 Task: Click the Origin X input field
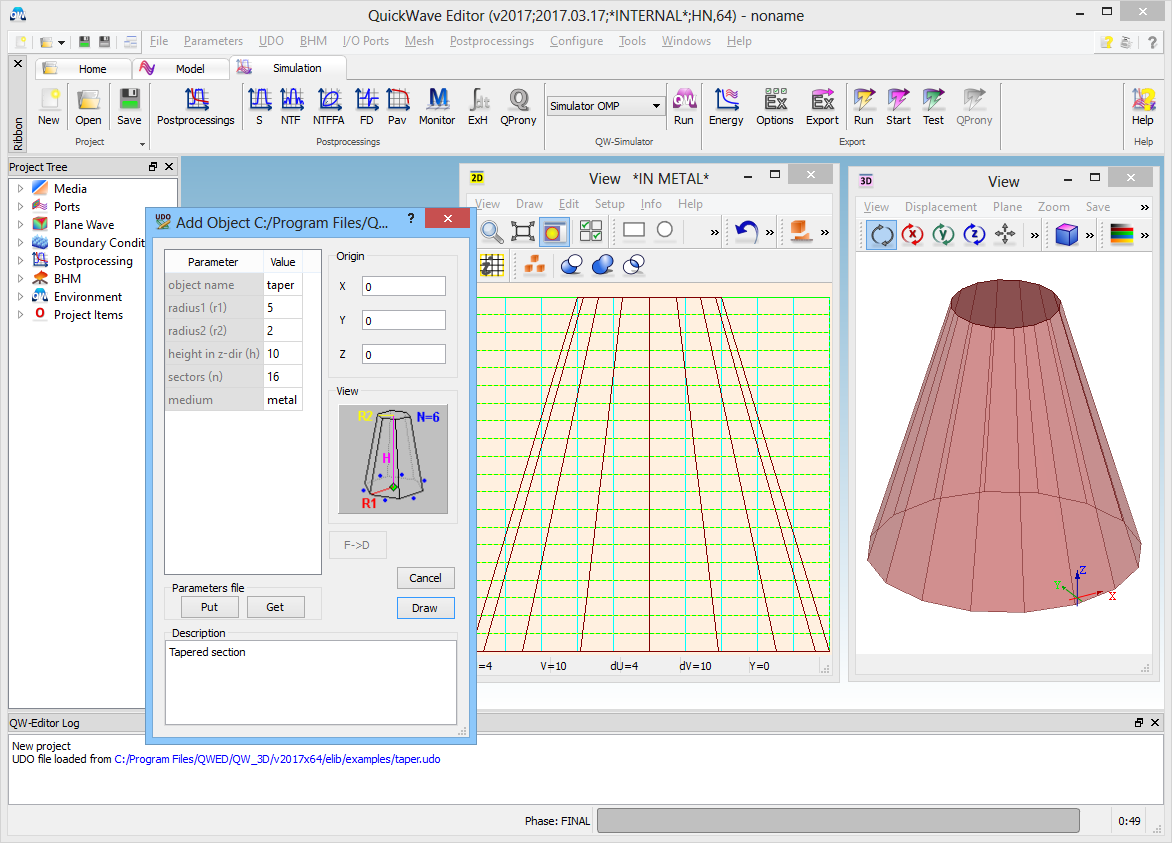pos(404,286)
